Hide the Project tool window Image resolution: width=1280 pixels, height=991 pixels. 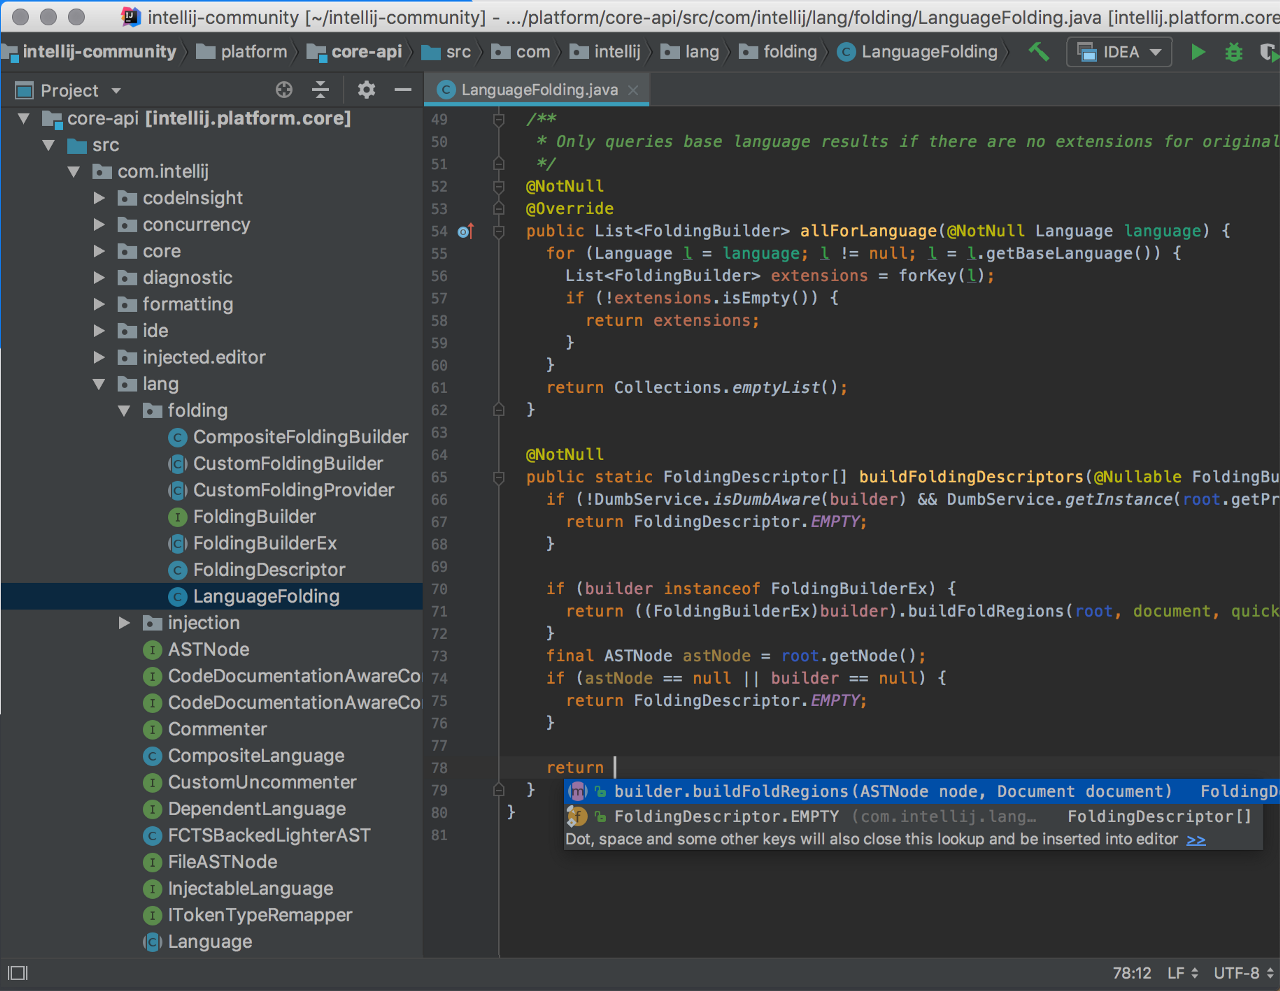coord(403,90)
